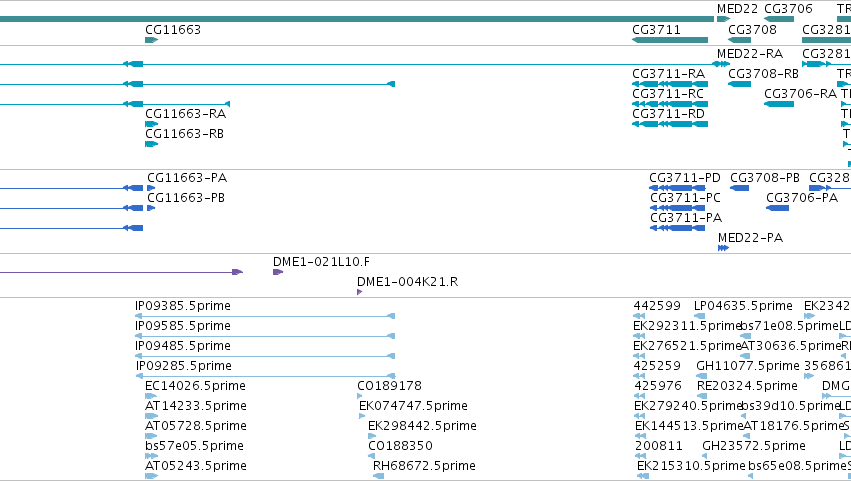
Task: Select the DME1-004K21.R marker
Action: pos(359,292)
